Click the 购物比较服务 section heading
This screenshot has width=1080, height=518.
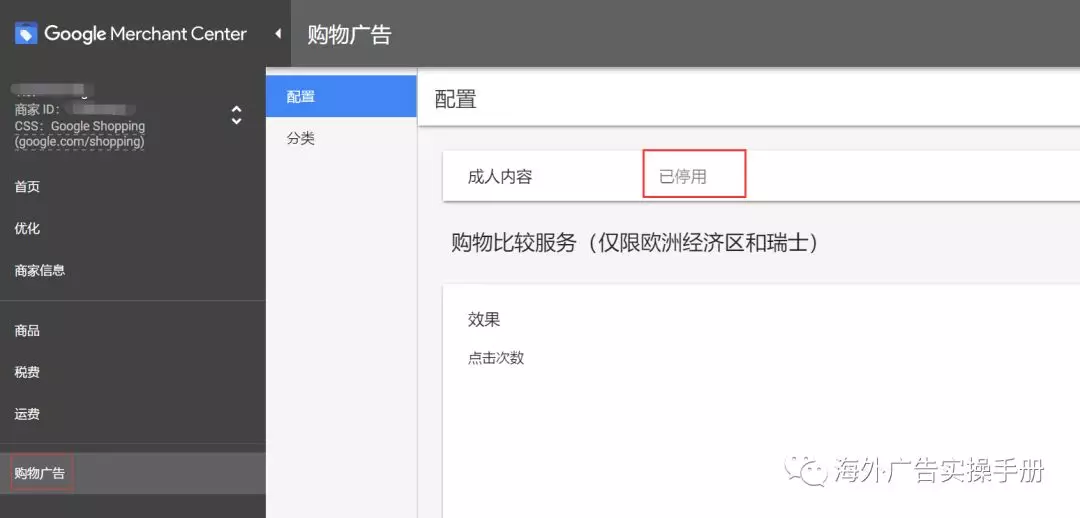tap(635, 243)
